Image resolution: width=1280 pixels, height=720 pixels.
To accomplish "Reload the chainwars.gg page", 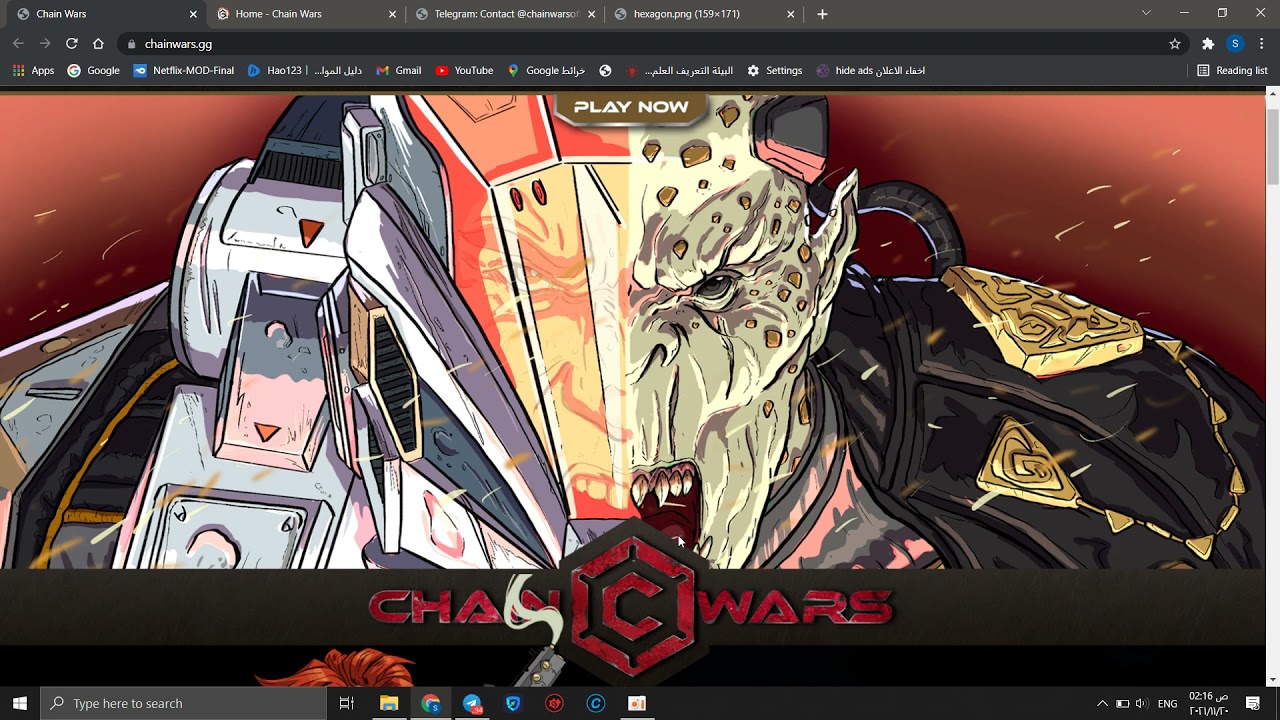I will click(71, 44).
